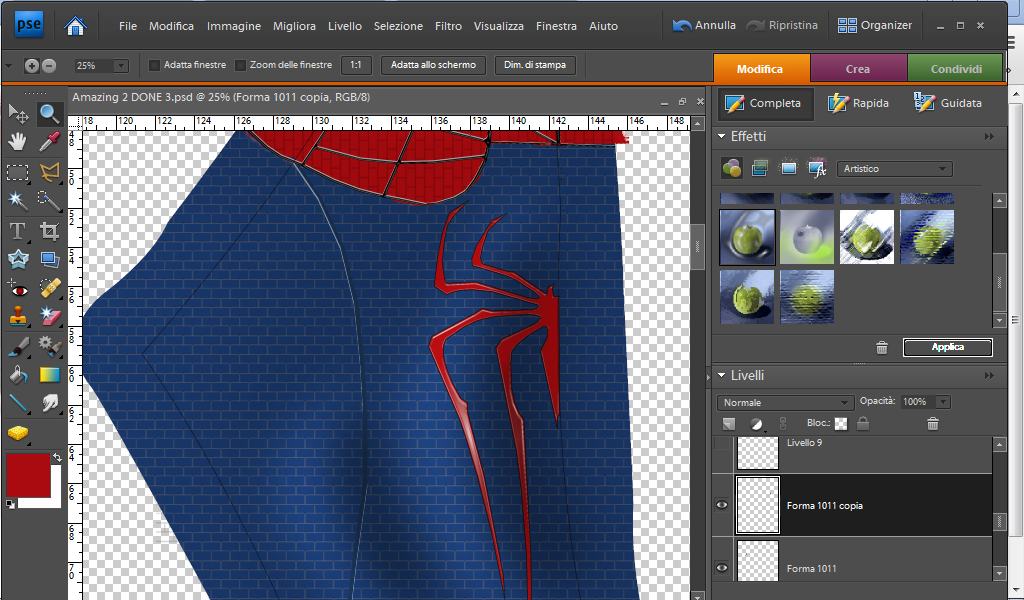Viewport: 1024px width, 600px height.
Task: Enable the Adatta finestre checkbox
Action: [154, 65]
